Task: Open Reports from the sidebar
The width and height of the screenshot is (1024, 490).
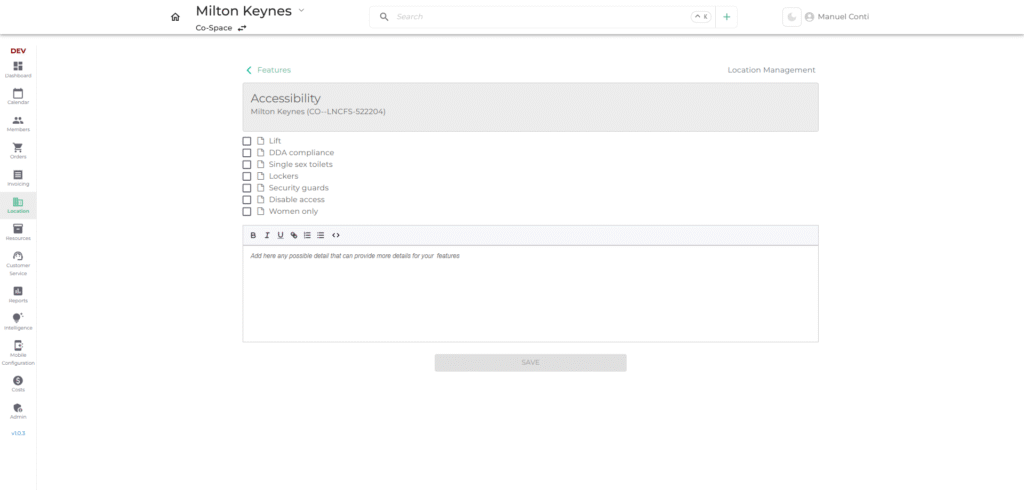Action: (18, 294)
